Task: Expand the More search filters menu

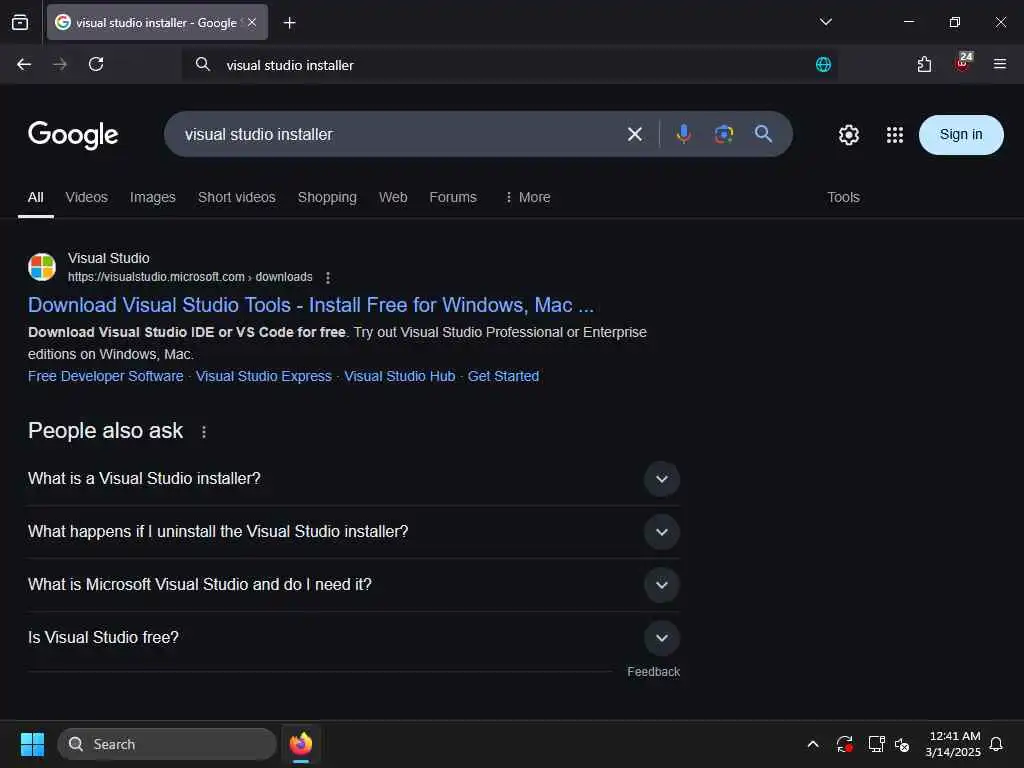Action: [528, 197]
